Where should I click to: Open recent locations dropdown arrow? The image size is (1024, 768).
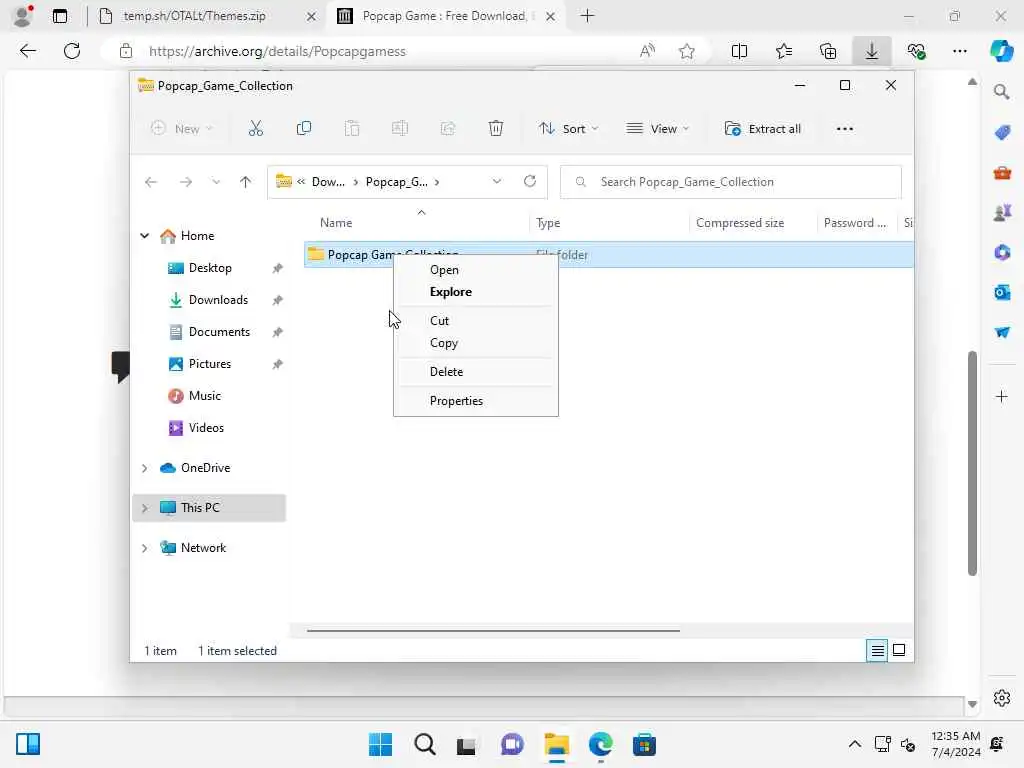pos(216,182)
